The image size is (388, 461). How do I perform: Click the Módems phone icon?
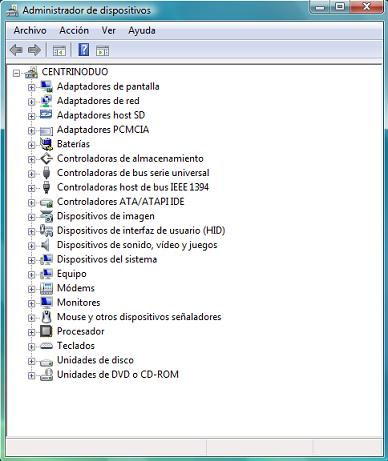[x=46, y=288]
